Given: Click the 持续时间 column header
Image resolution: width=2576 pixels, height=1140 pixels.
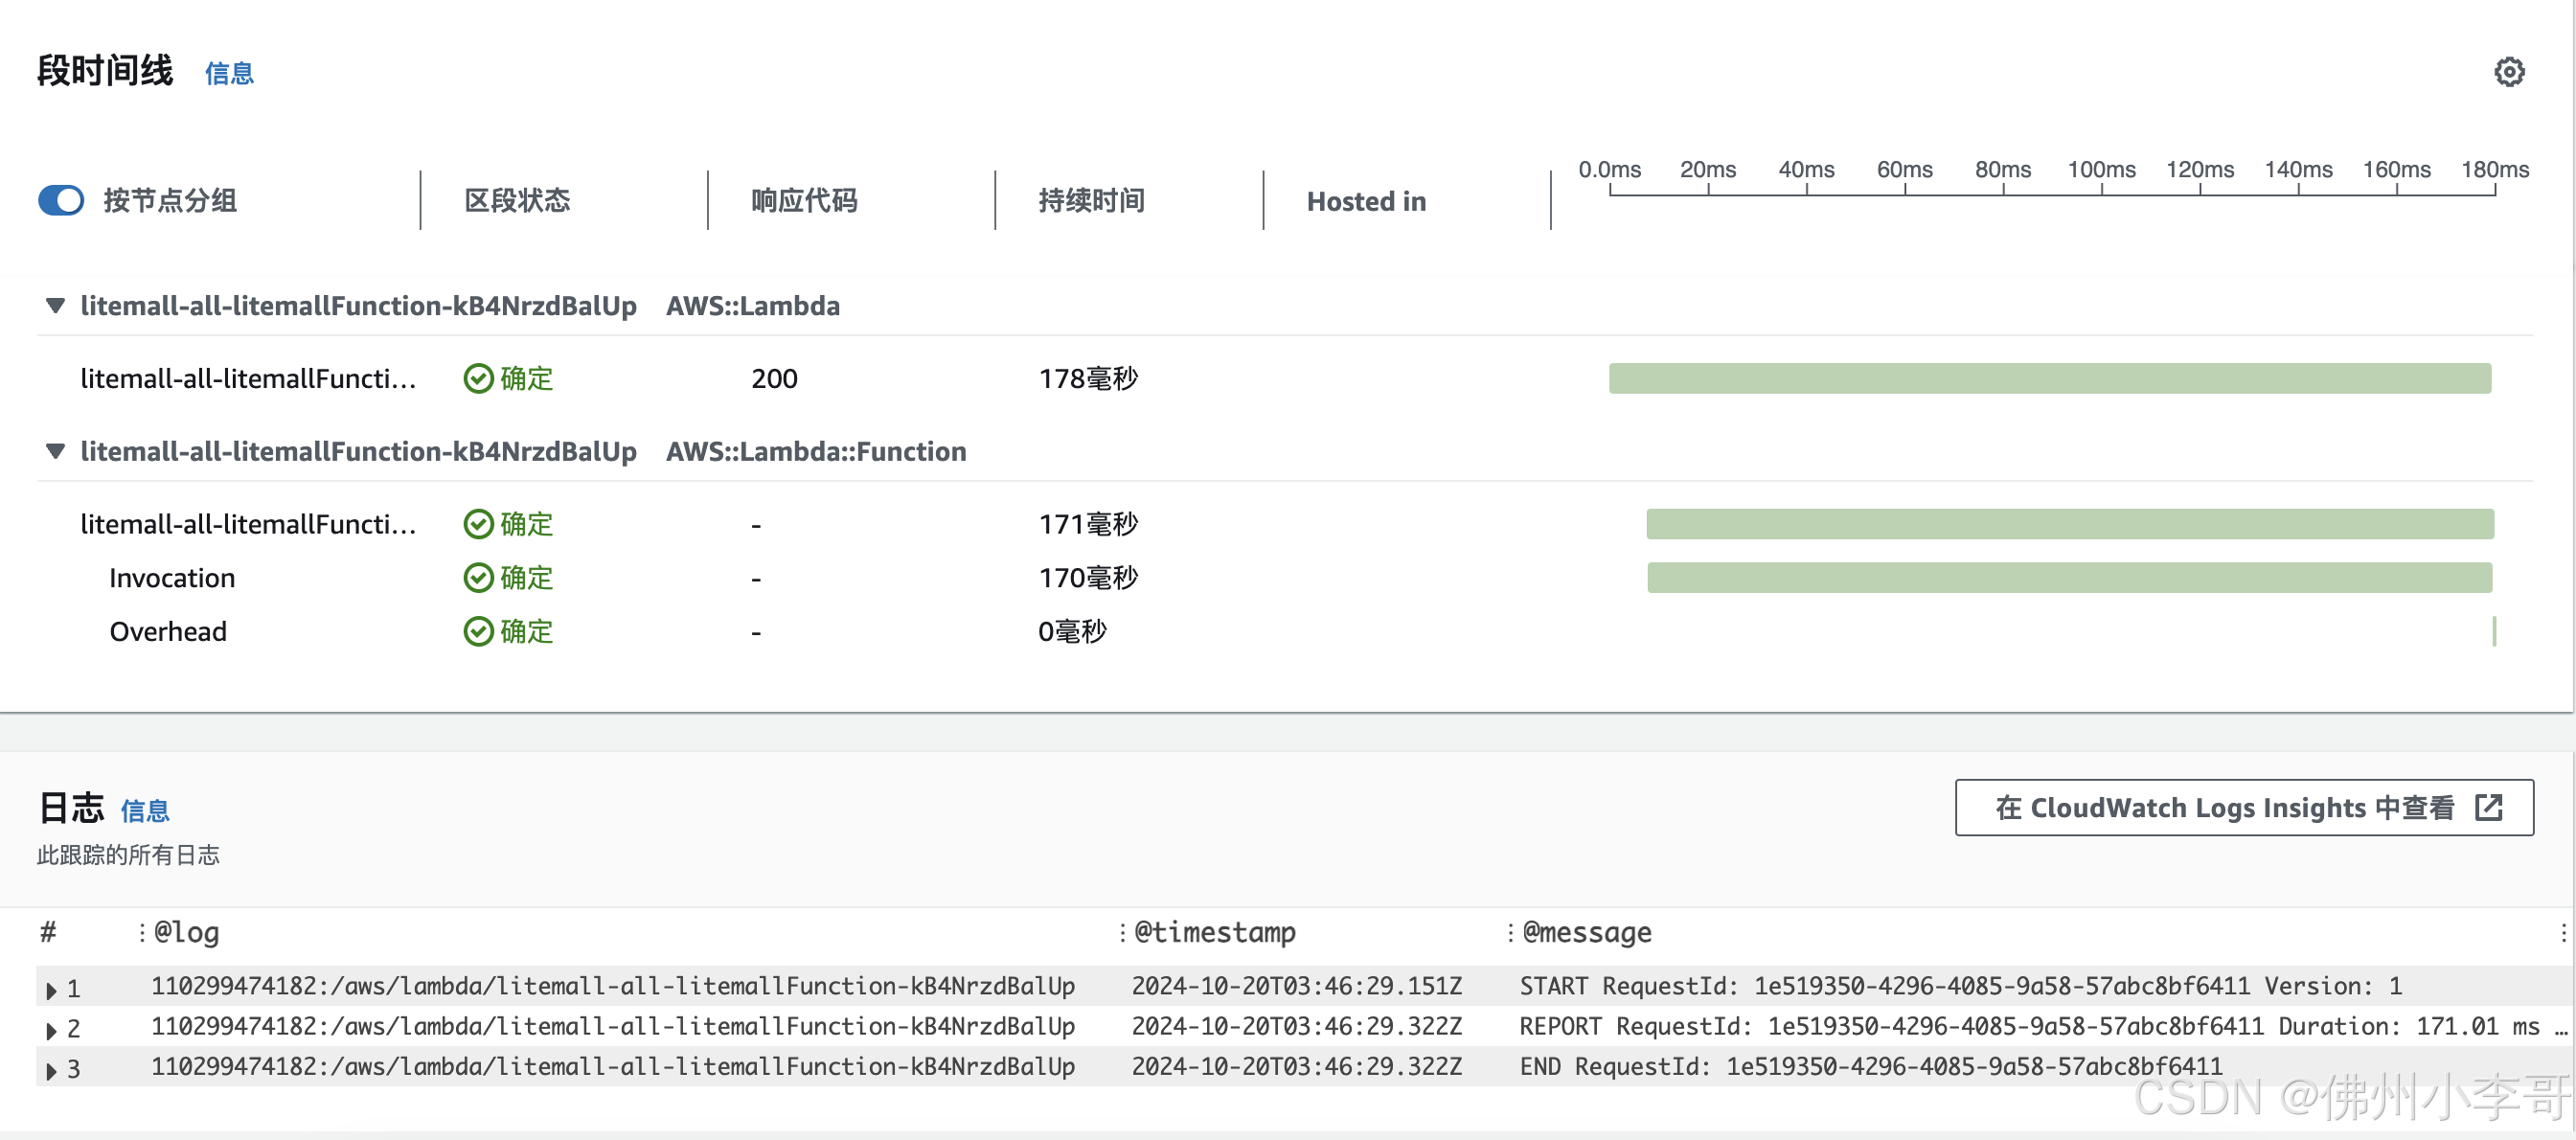Looking at the screenshot, I should pyautogui.click(x=1091, y=201).
